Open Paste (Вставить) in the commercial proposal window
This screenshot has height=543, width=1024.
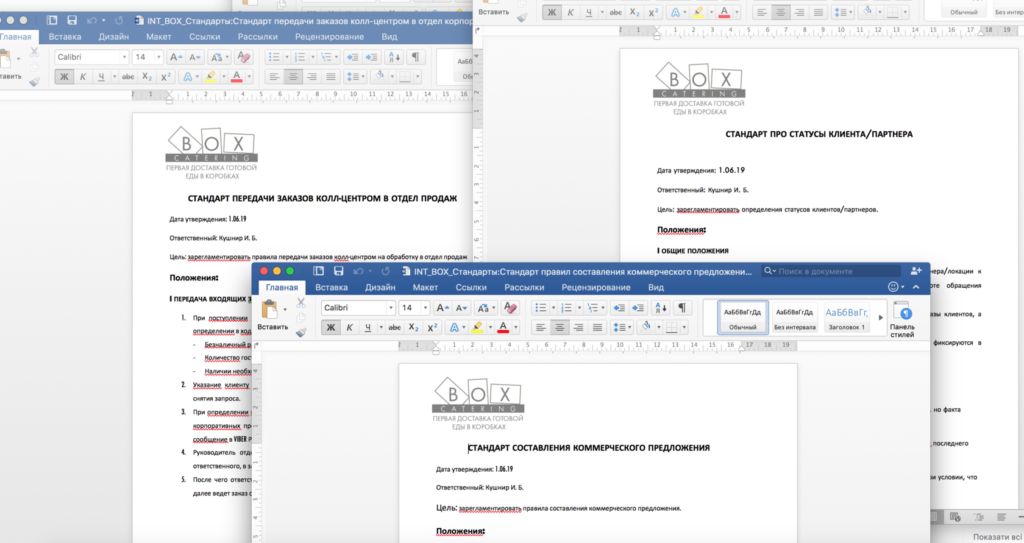pyautogui.click(x=270, y=314)
